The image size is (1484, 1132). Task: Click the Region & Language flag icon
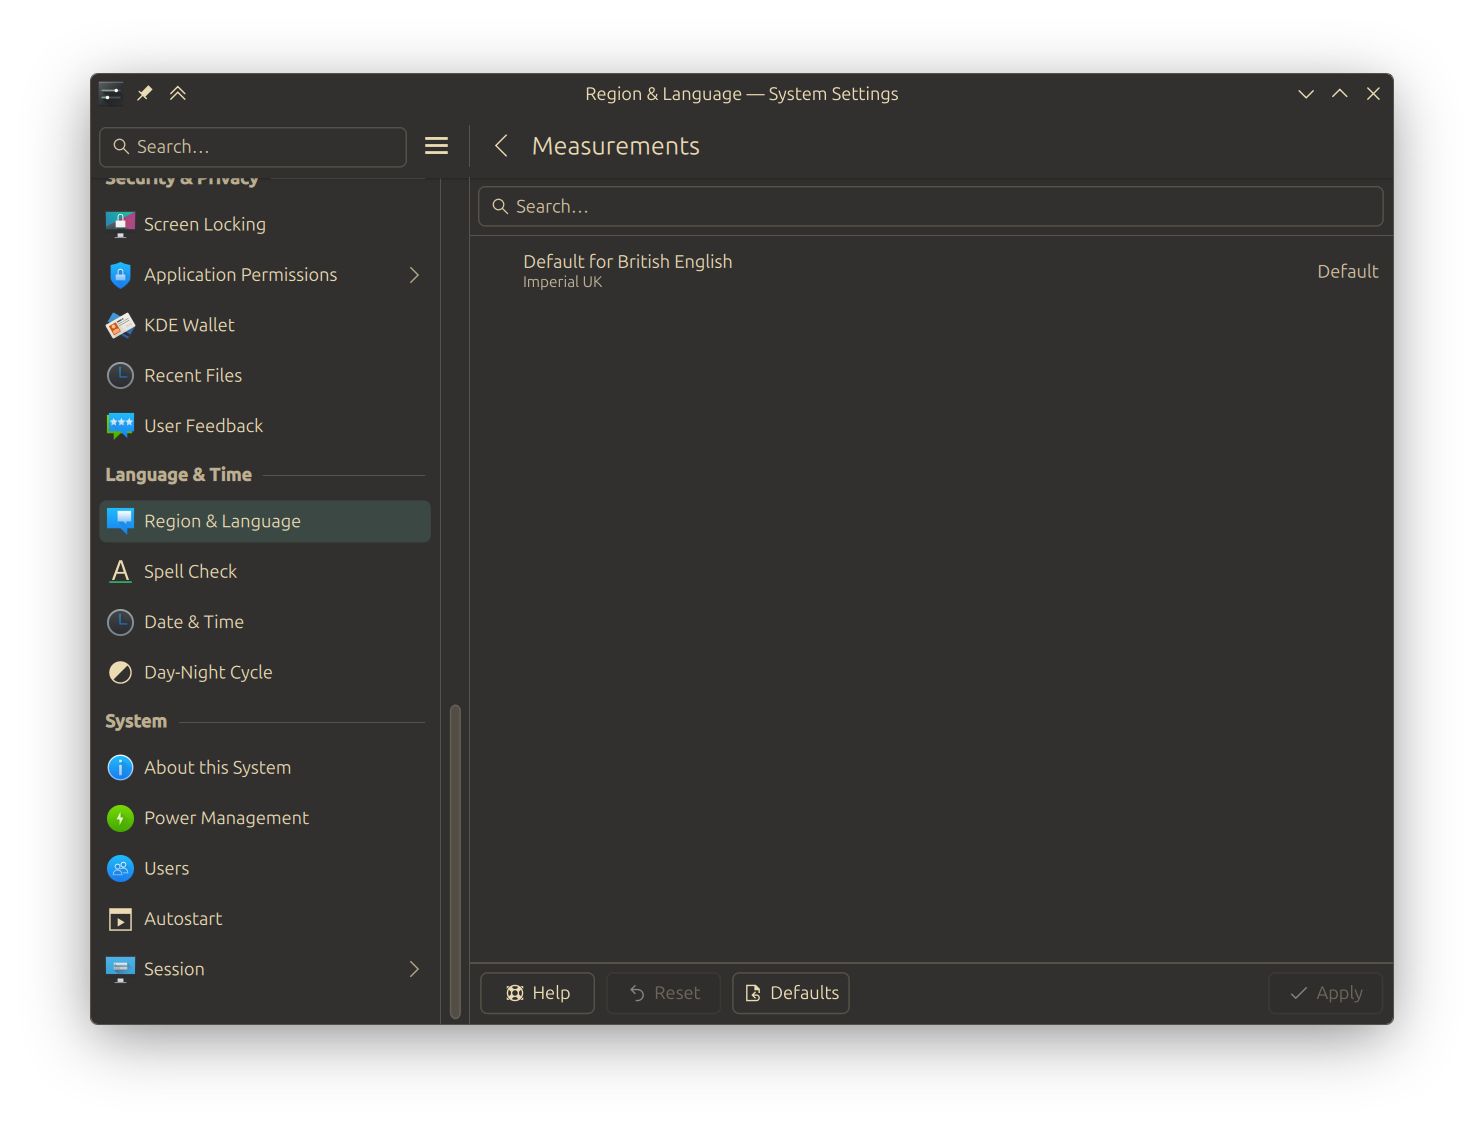(x=120, y=521)
